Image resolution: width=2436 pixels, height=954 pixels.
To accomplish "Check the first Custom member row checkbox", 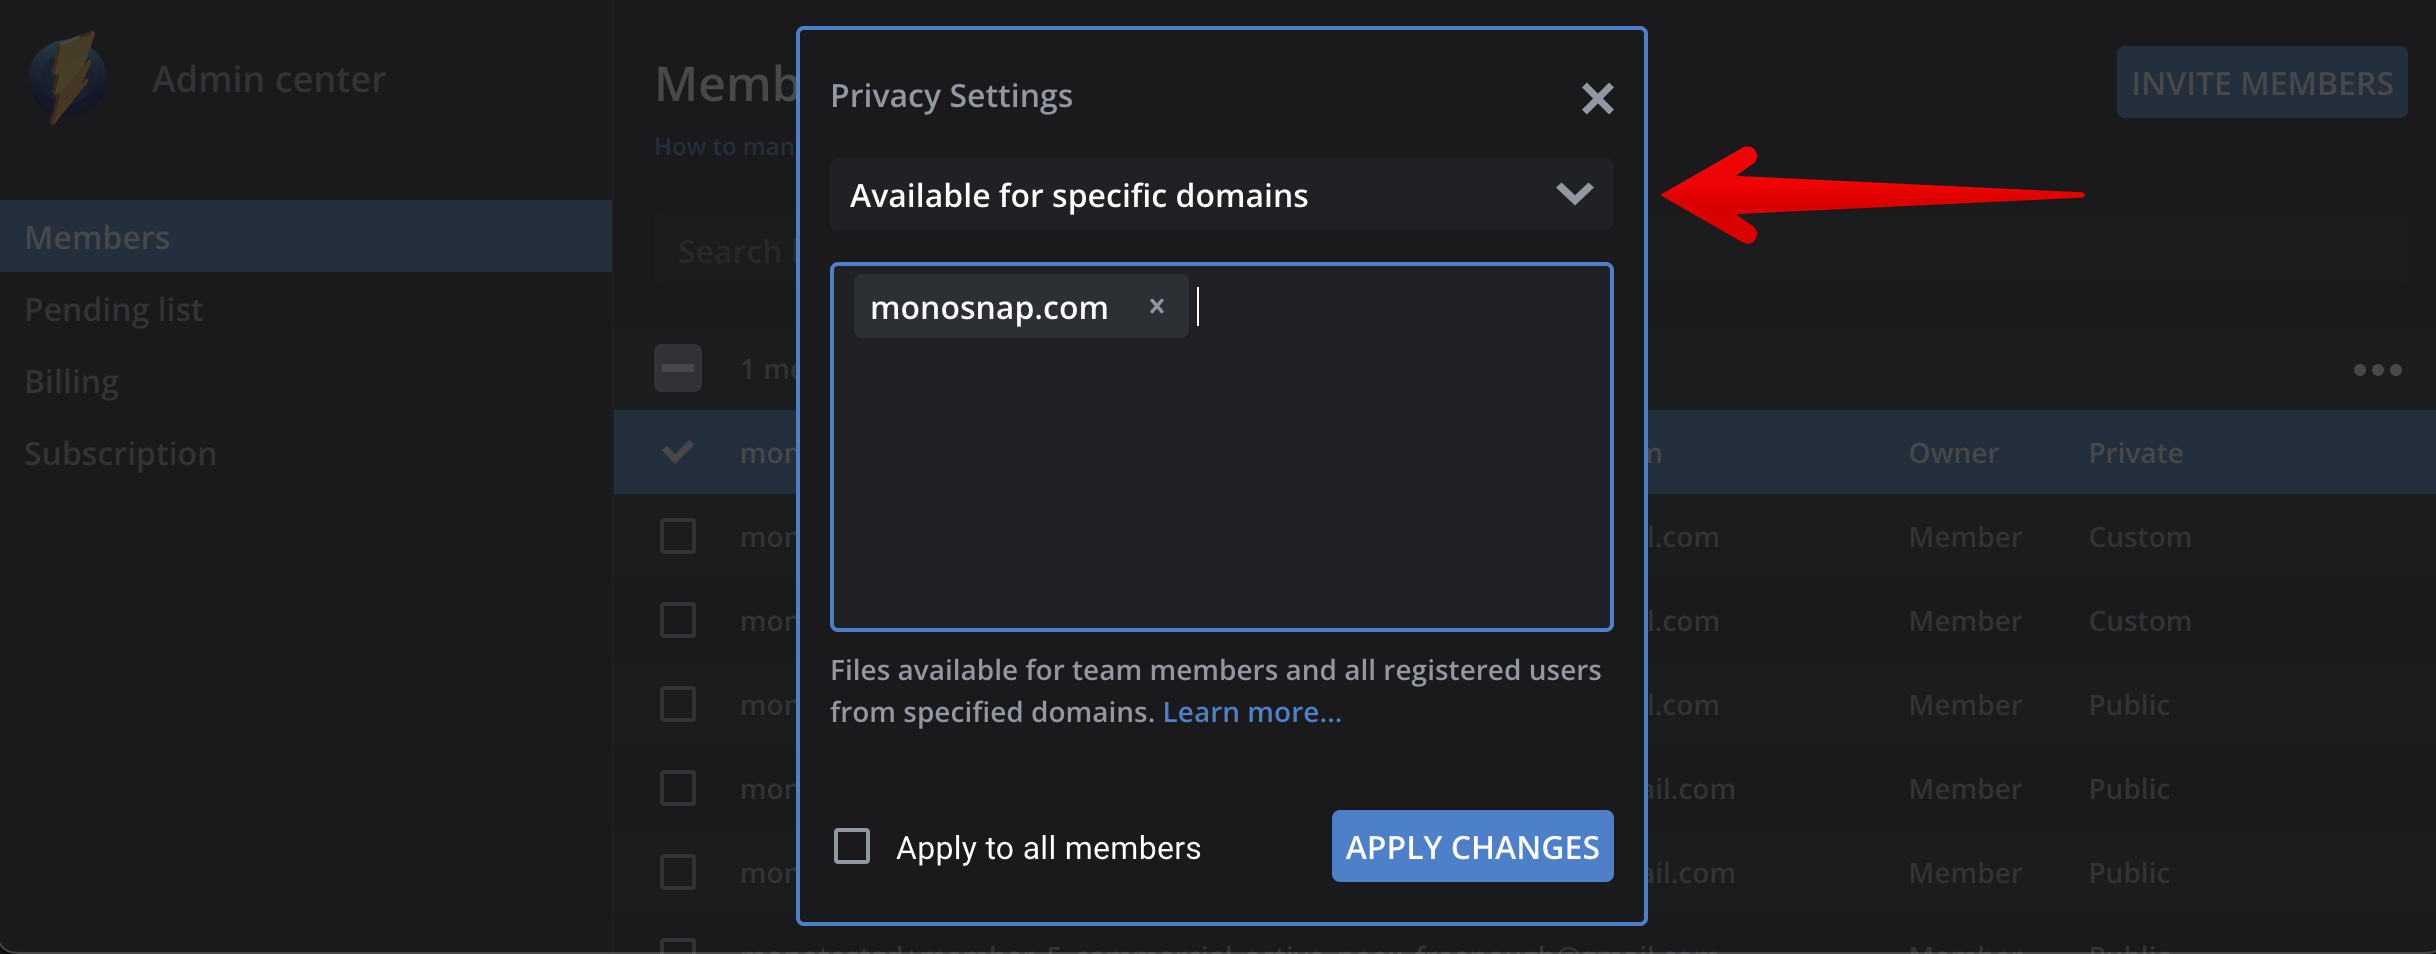I will tap(678, 537).
